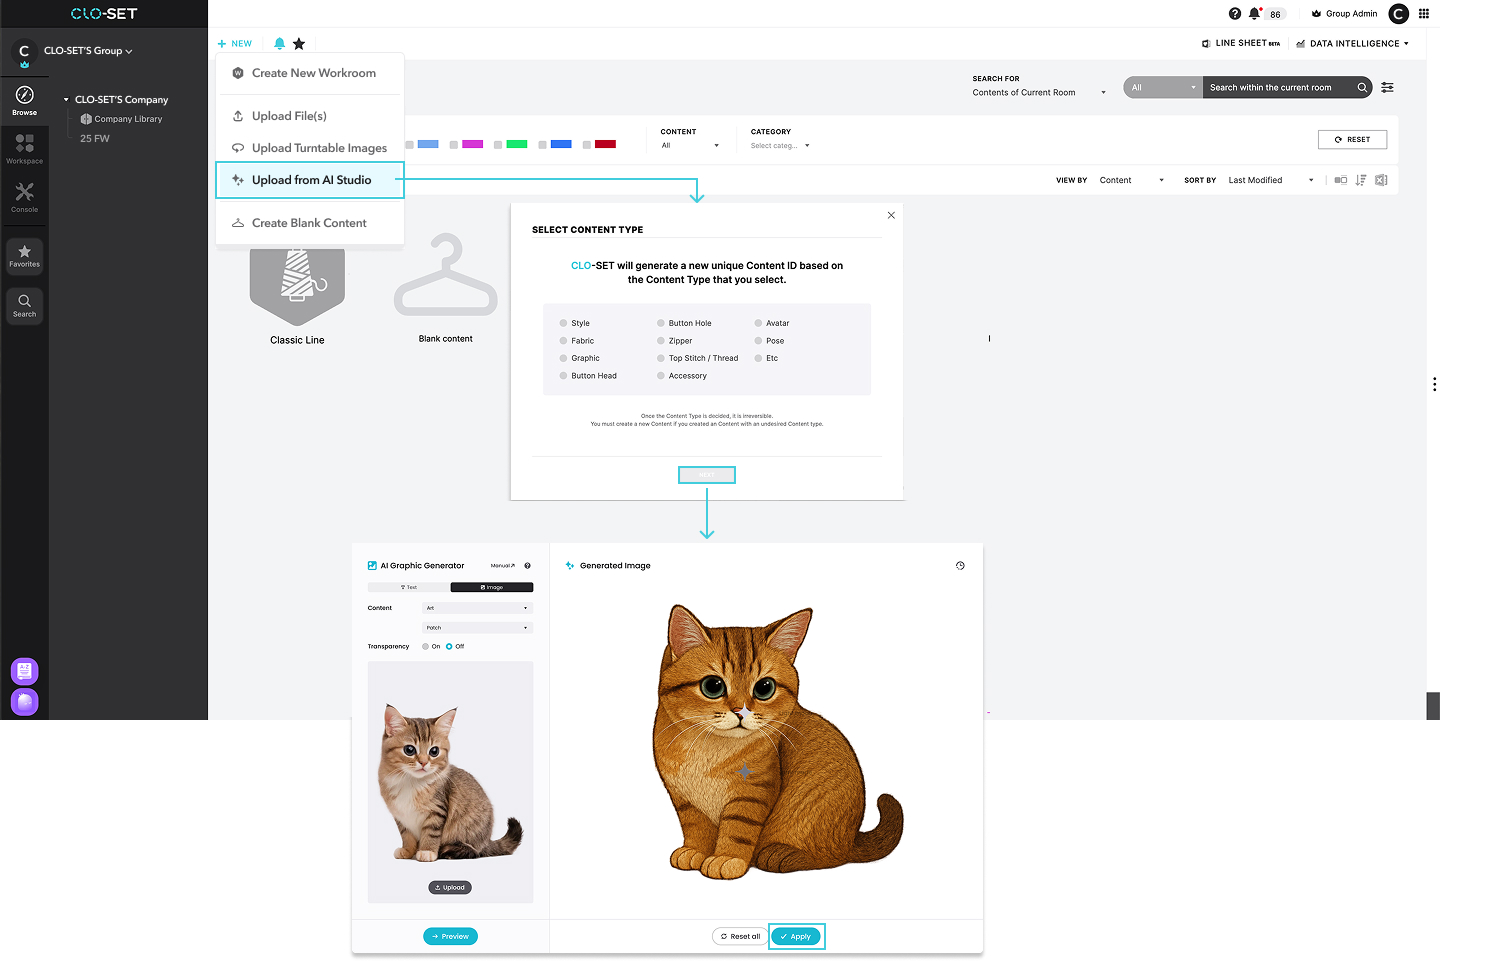
Task: Choose Upload from AI Studio
Action: coord(310,180)
